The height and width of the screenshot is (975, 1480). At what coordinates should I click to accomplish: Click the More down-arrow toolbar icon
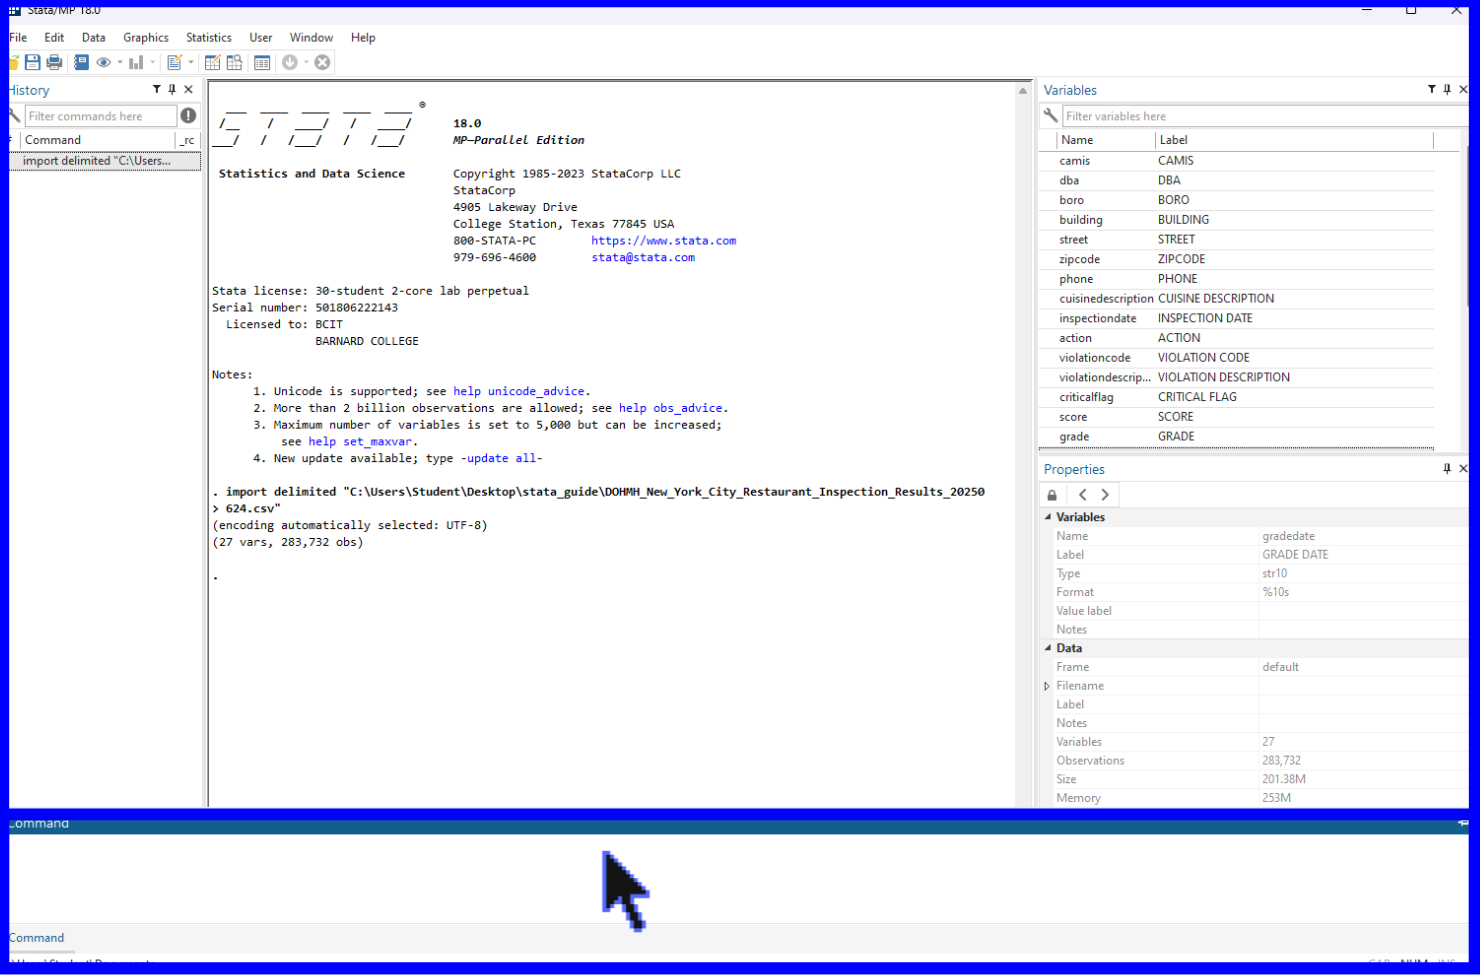coord(290,62)
